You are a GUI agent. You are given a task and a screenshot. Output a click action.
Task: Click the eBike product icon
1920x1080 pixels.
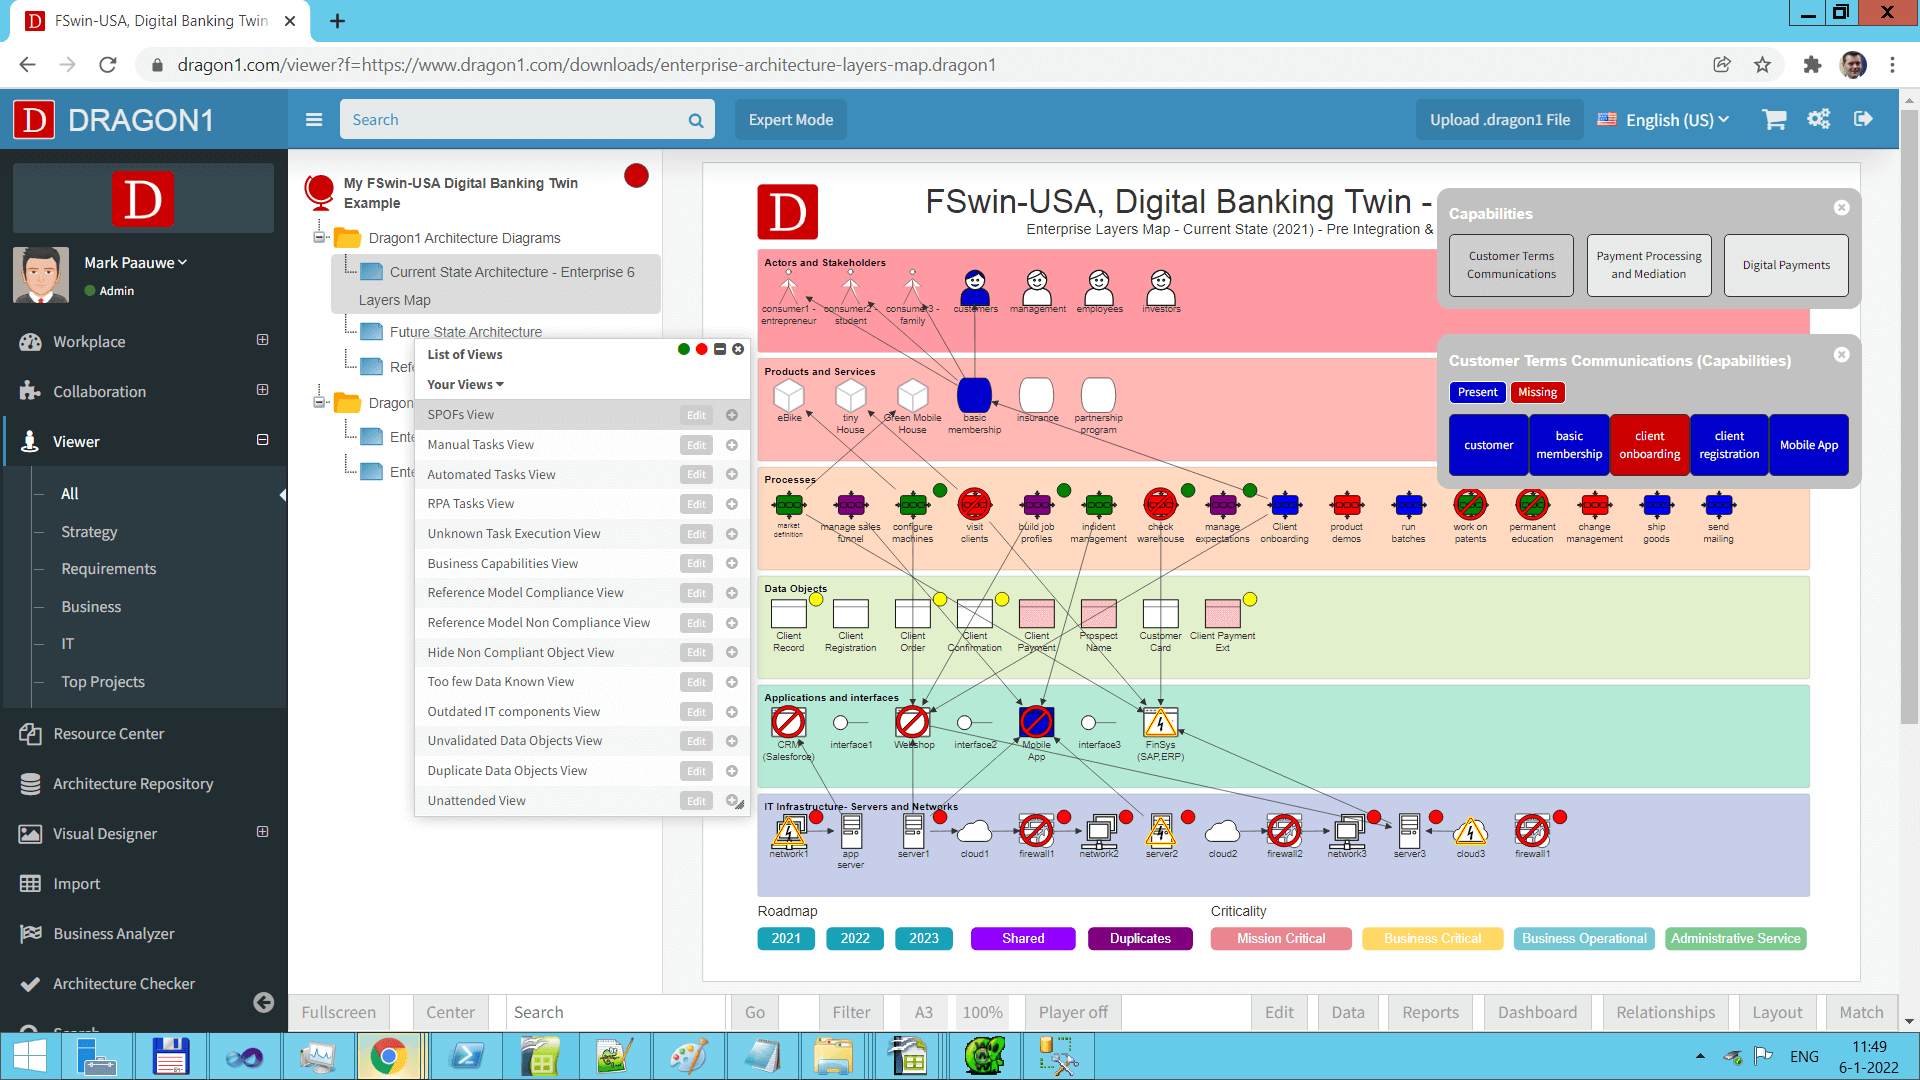point(789,395)
